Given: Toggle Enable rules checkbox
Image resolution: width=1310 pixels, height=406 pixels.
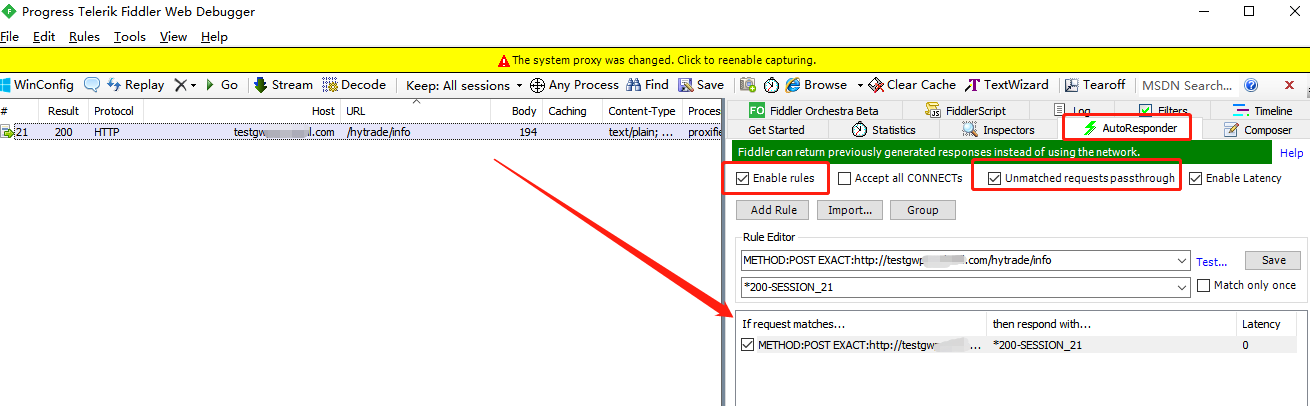Looking at the screenshot, I should 742,178.
